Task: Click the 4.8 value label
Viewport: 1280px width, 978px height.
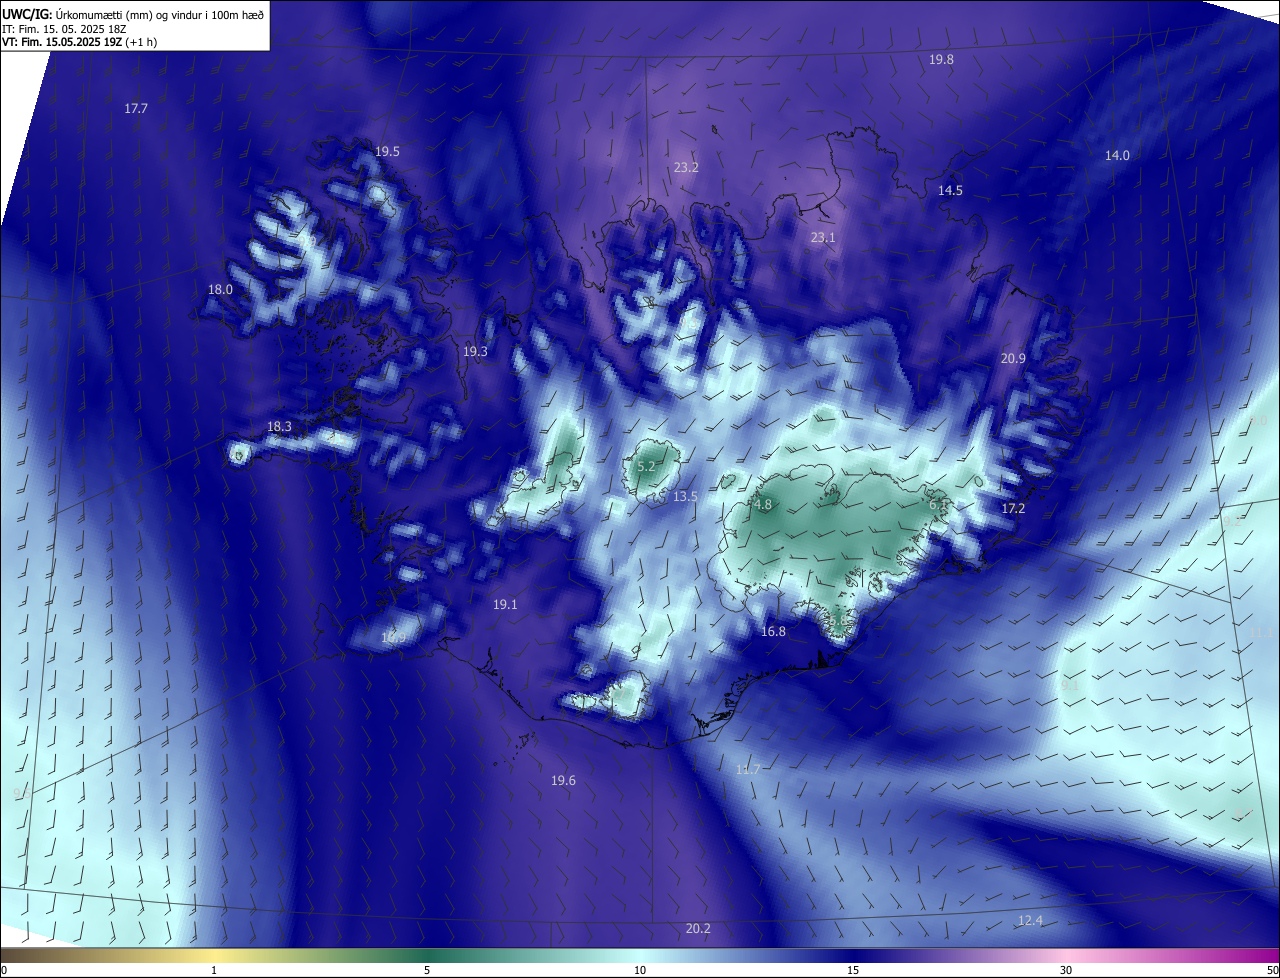Action: click(763, 505)
